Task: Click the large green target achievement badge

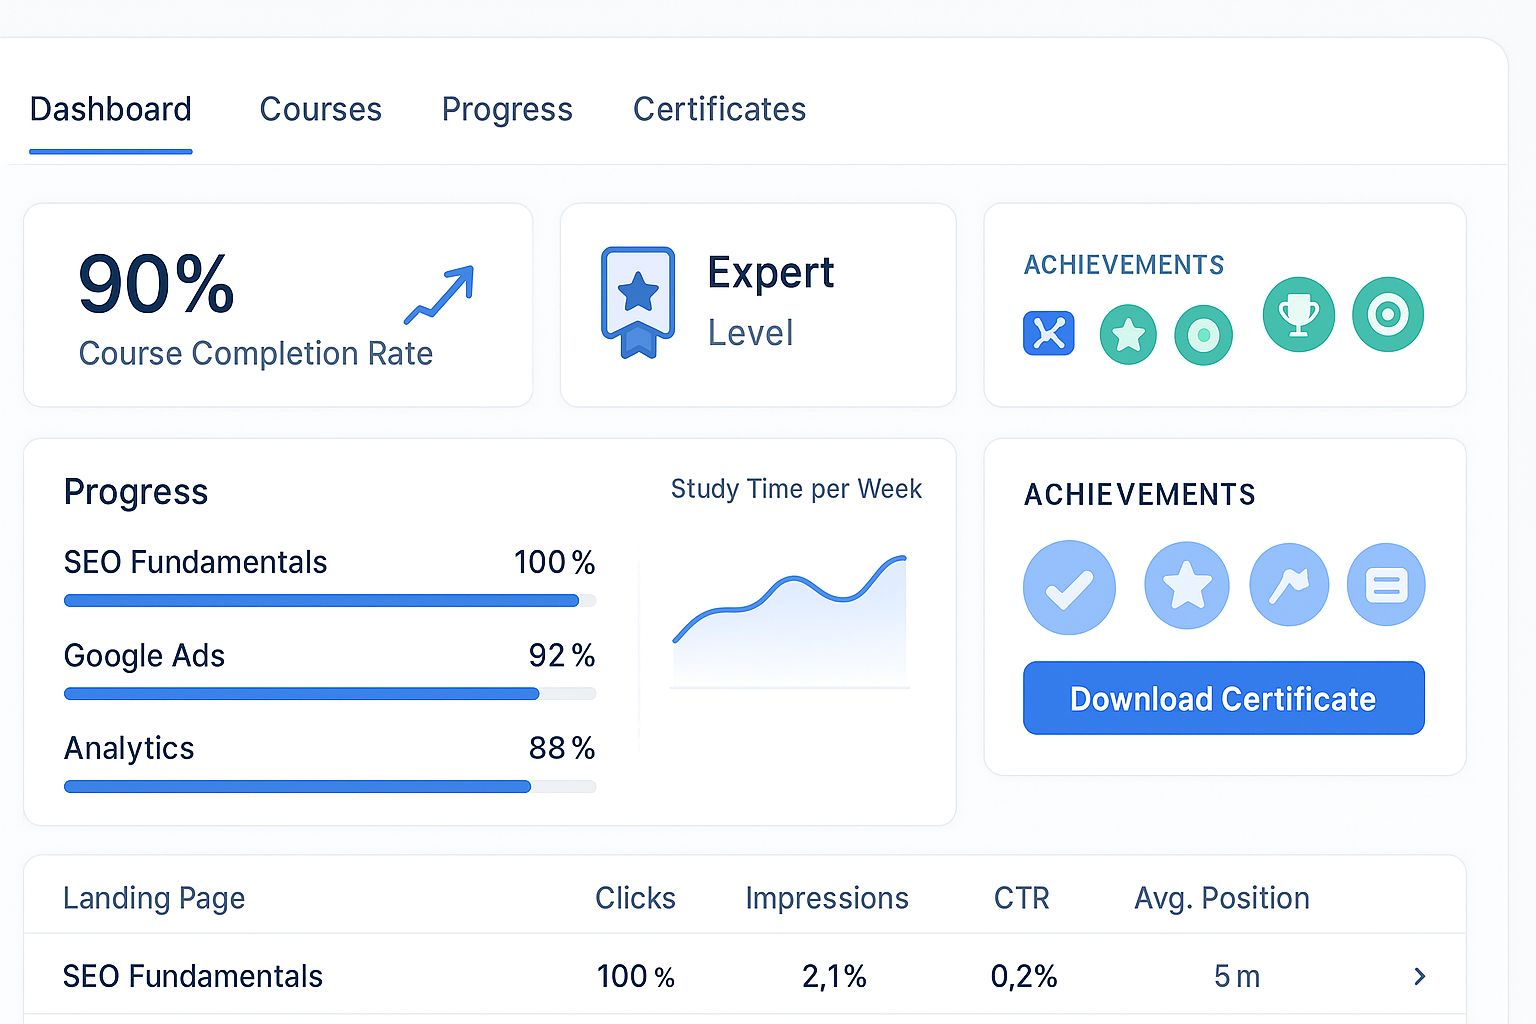Action: click(1387, 315)
